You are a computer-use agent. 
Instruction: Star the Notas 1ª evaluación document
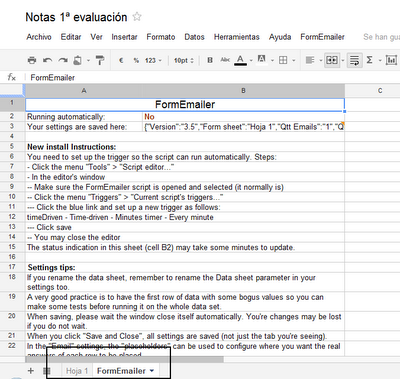pyautogui.click(x=137, y=17)
